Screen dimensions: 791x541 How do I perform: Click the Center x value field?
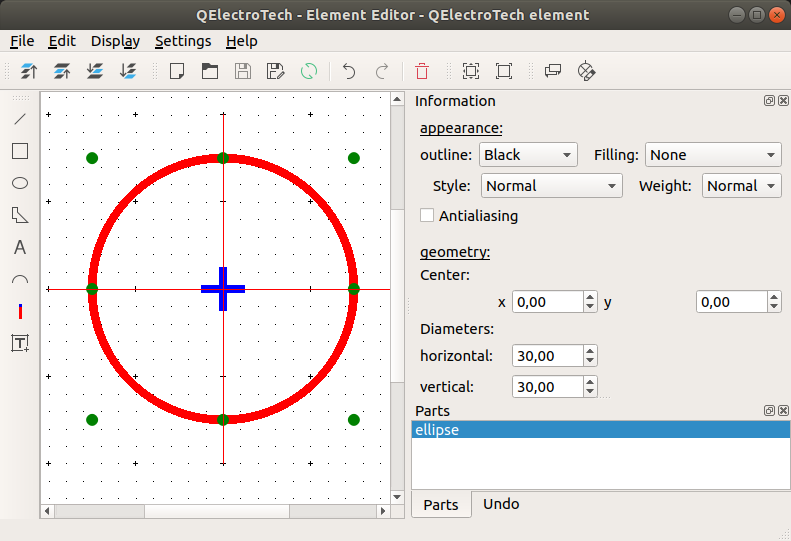[548, 302]
